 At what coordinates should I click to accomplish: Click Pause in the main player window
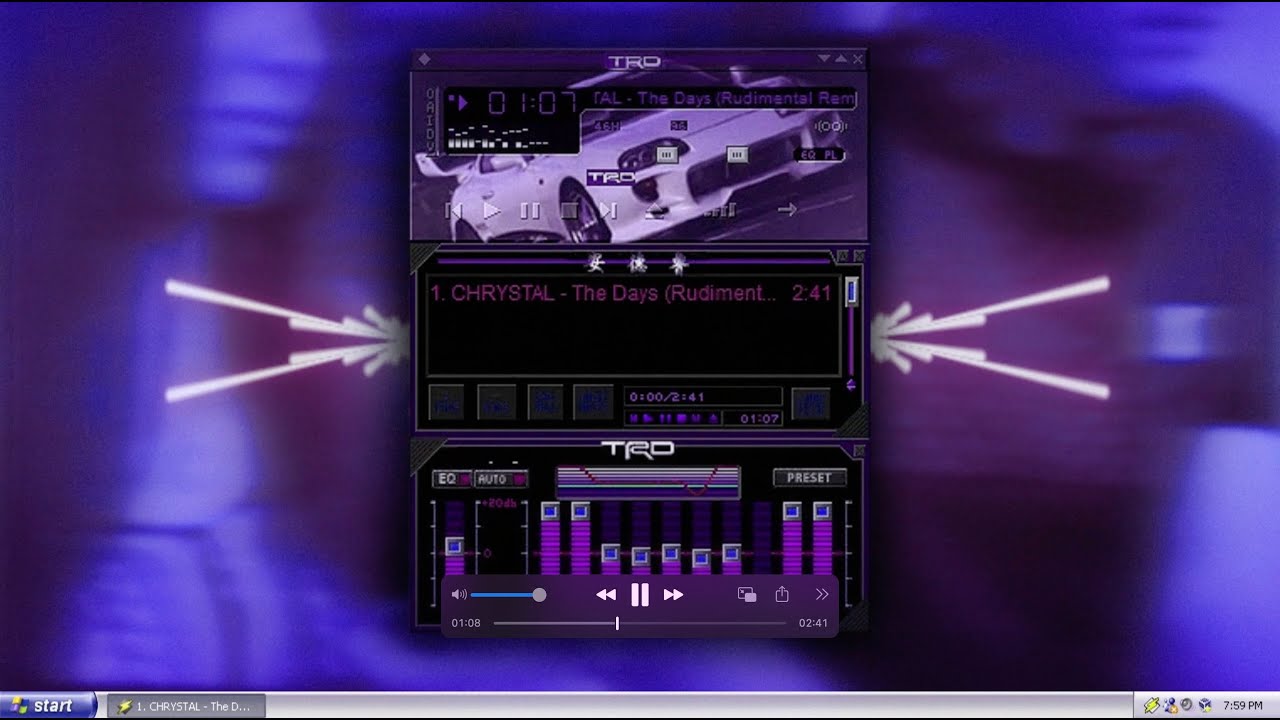coord(530,211)
